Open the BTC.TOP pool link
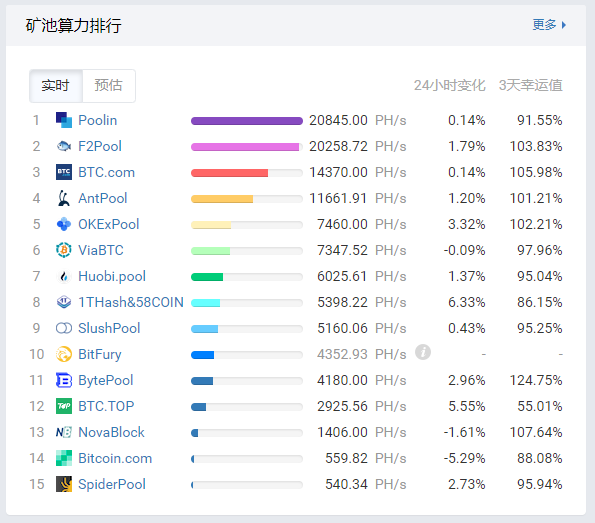The height and width of the screenshot is (523, 595). pos(106,406)
